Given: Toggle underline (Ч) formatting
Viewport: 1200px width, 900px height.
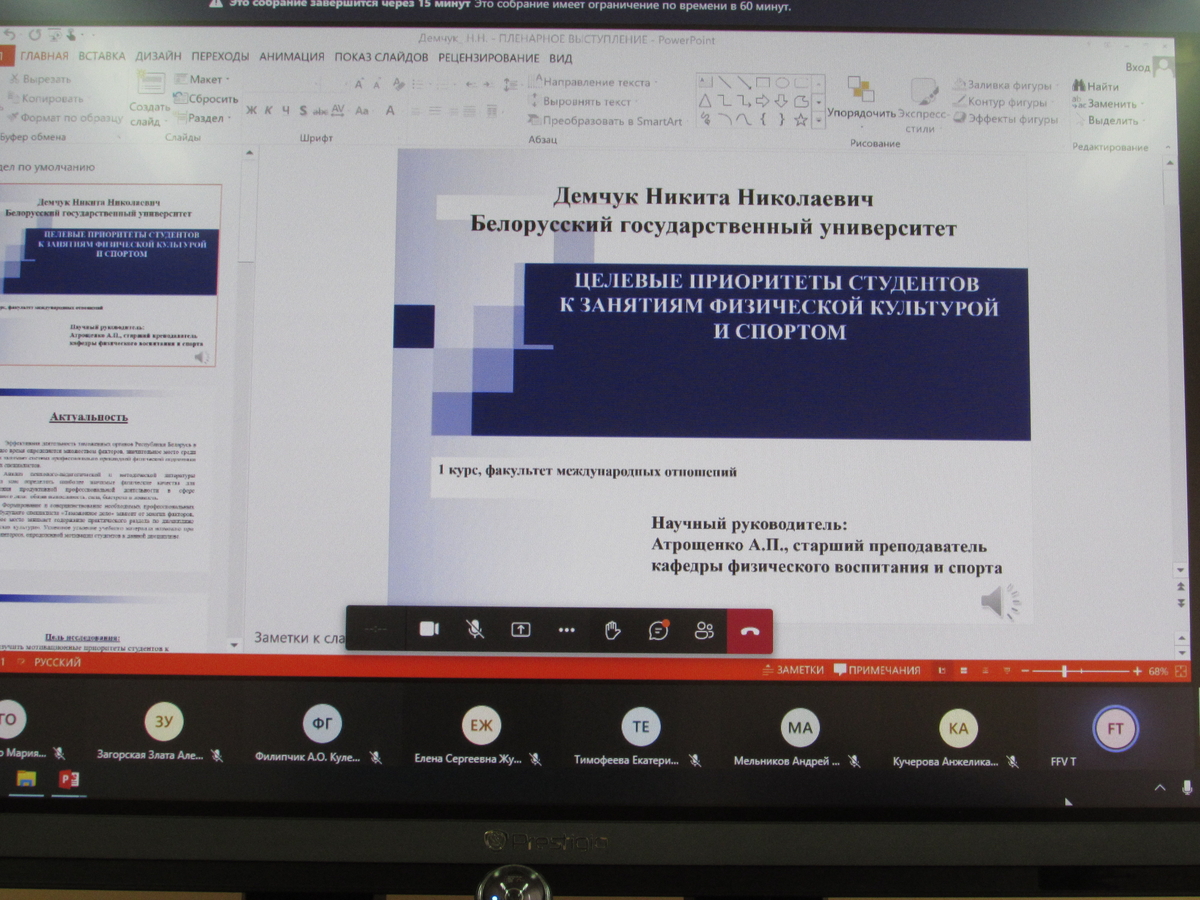Looking at the screenshot, I should click(286, 110).
